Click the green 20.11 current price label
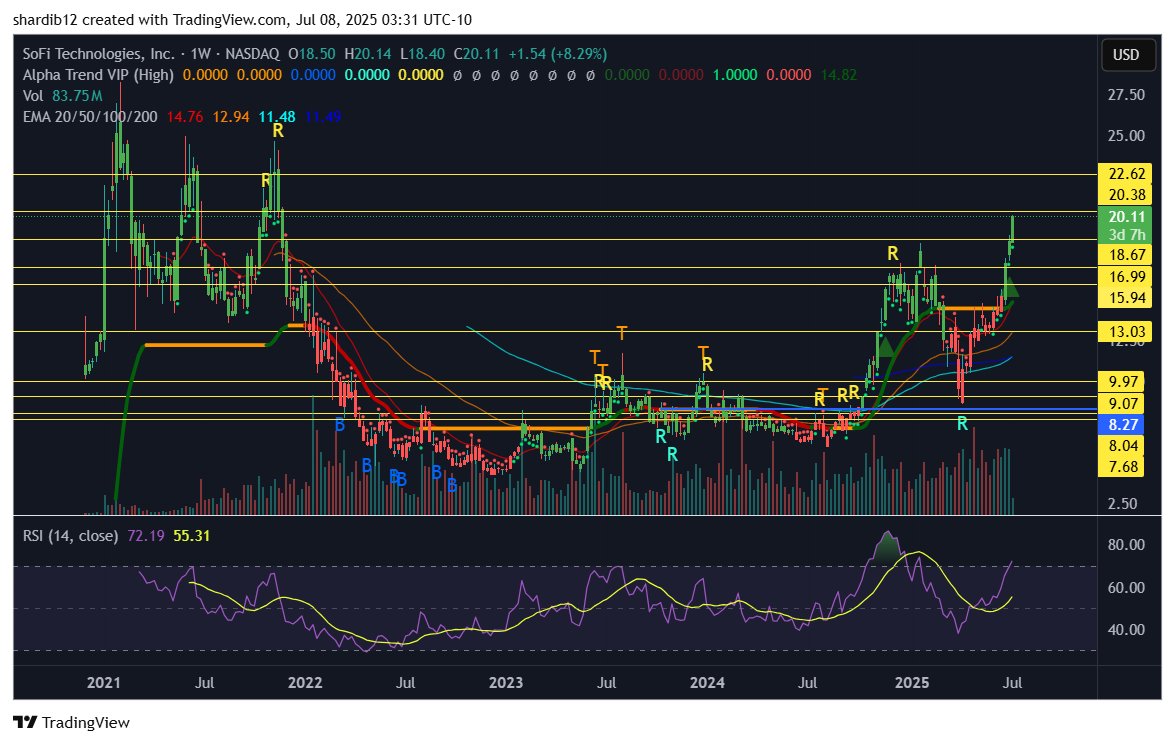This screenshot has height=744, width=1175. click(x=1127, y=217)
